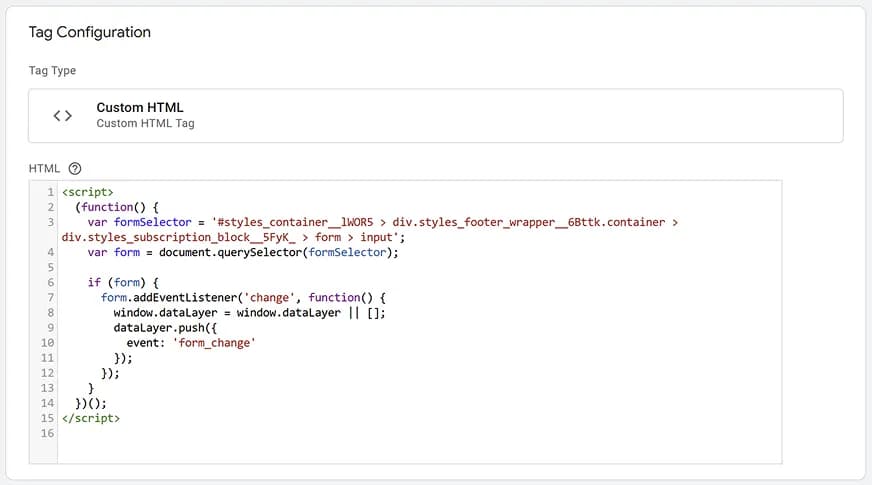Click the formSelector variable name
Image resolution: width=872 pixels, height=485 pixels.
pos(149,222)
